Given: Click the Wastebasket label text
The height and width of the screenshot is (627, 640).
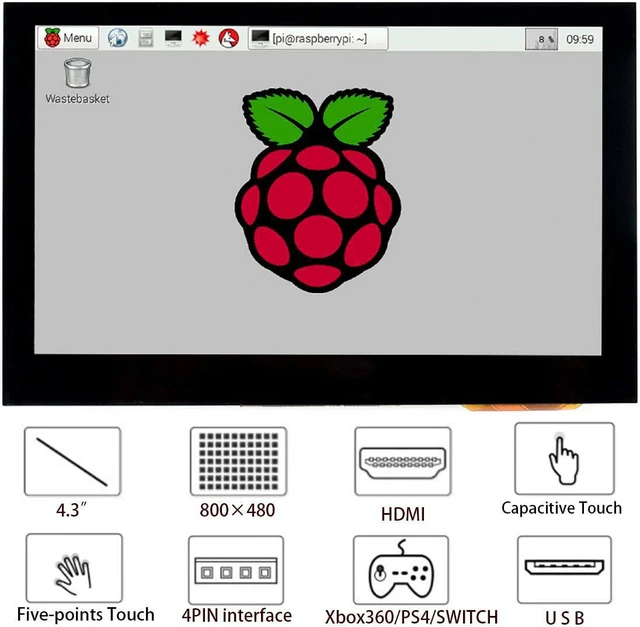Looking at the screenshot, I should click(78, 99).
